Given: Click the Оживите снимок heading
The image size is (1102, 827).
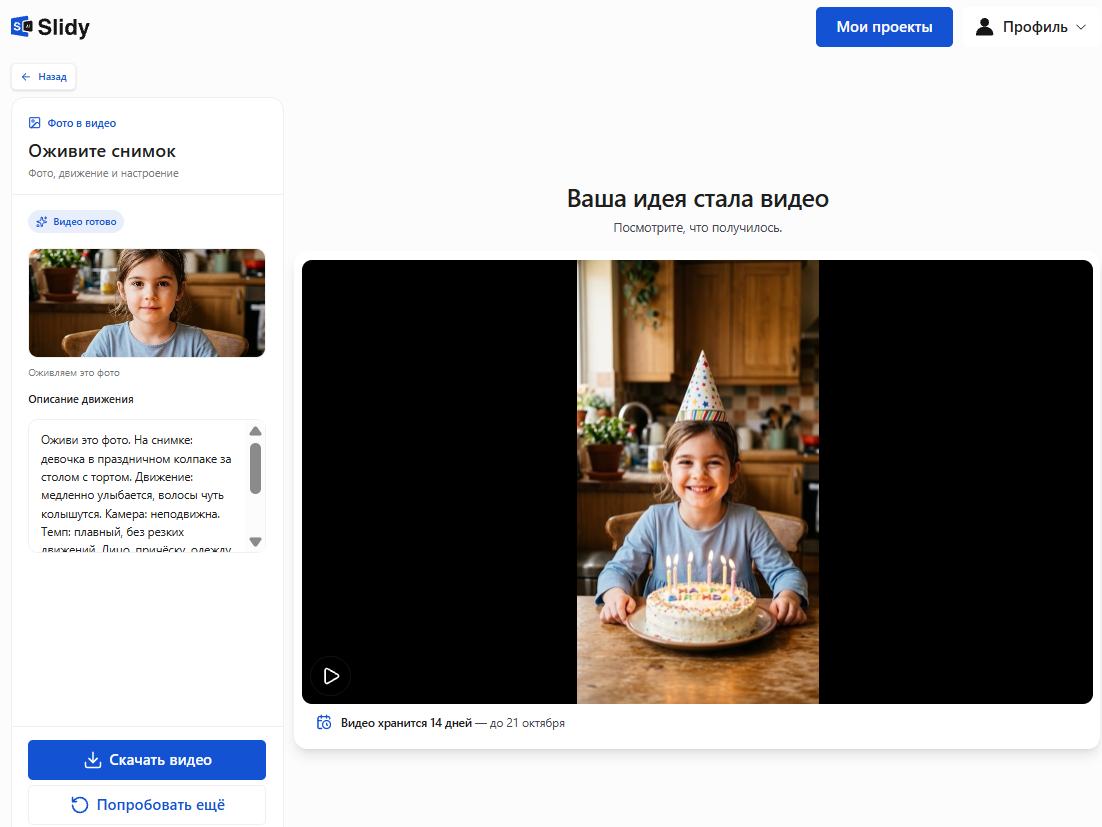Looking at the screenshot, I should click(102, 151).
